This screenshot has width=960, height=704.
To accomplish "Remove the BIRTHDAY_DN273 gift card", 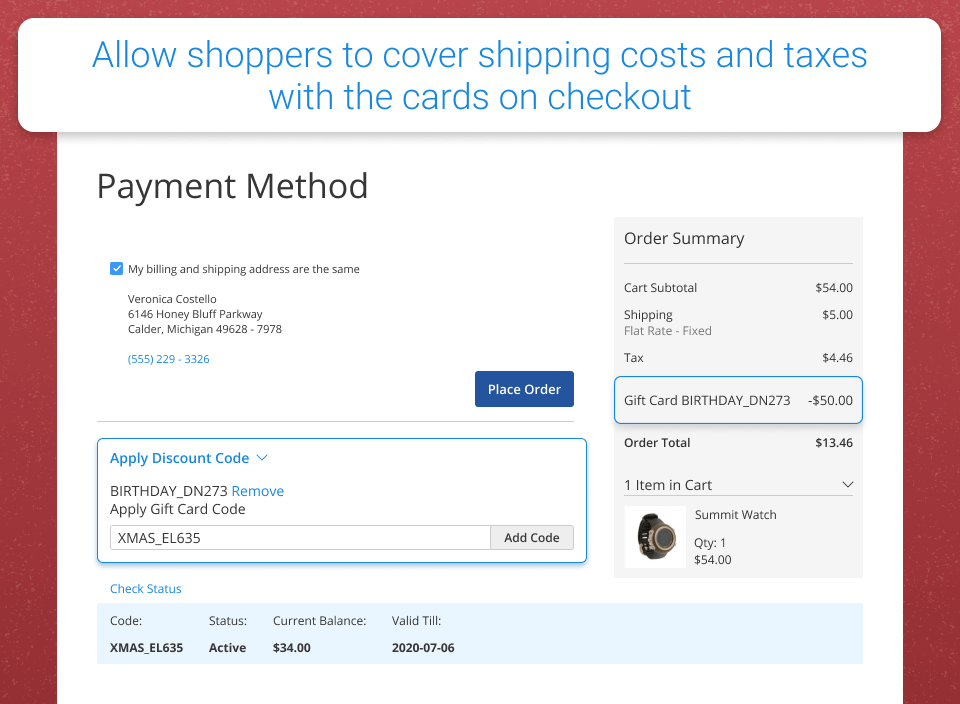I will [x=257, y=491].
